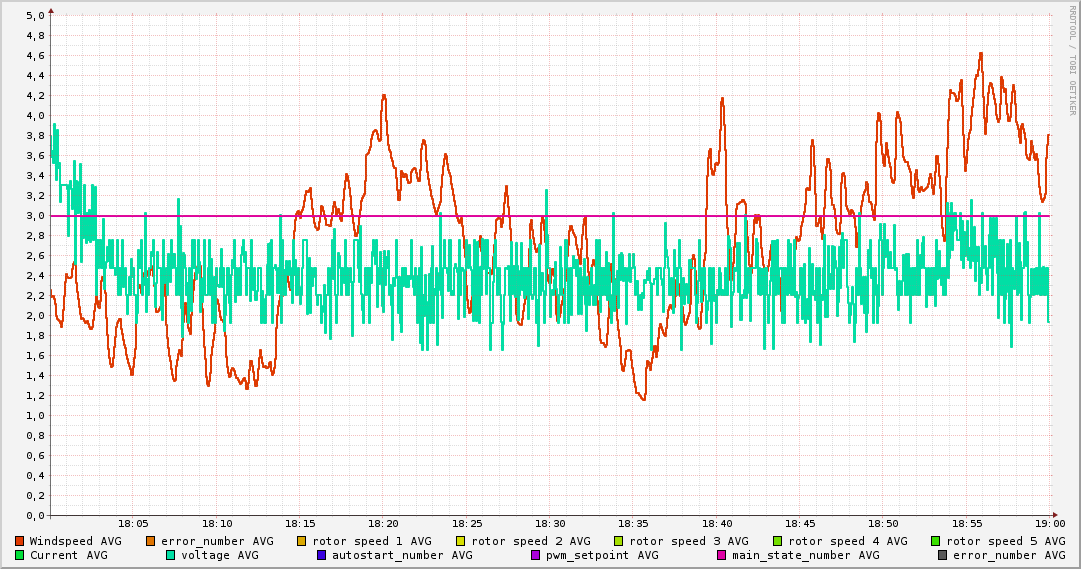This screenshot has height=569, width=1081.
Task: Click the rotor speed 3 AVG swatch
Action: pyautogui.click(x=618, y=541)
